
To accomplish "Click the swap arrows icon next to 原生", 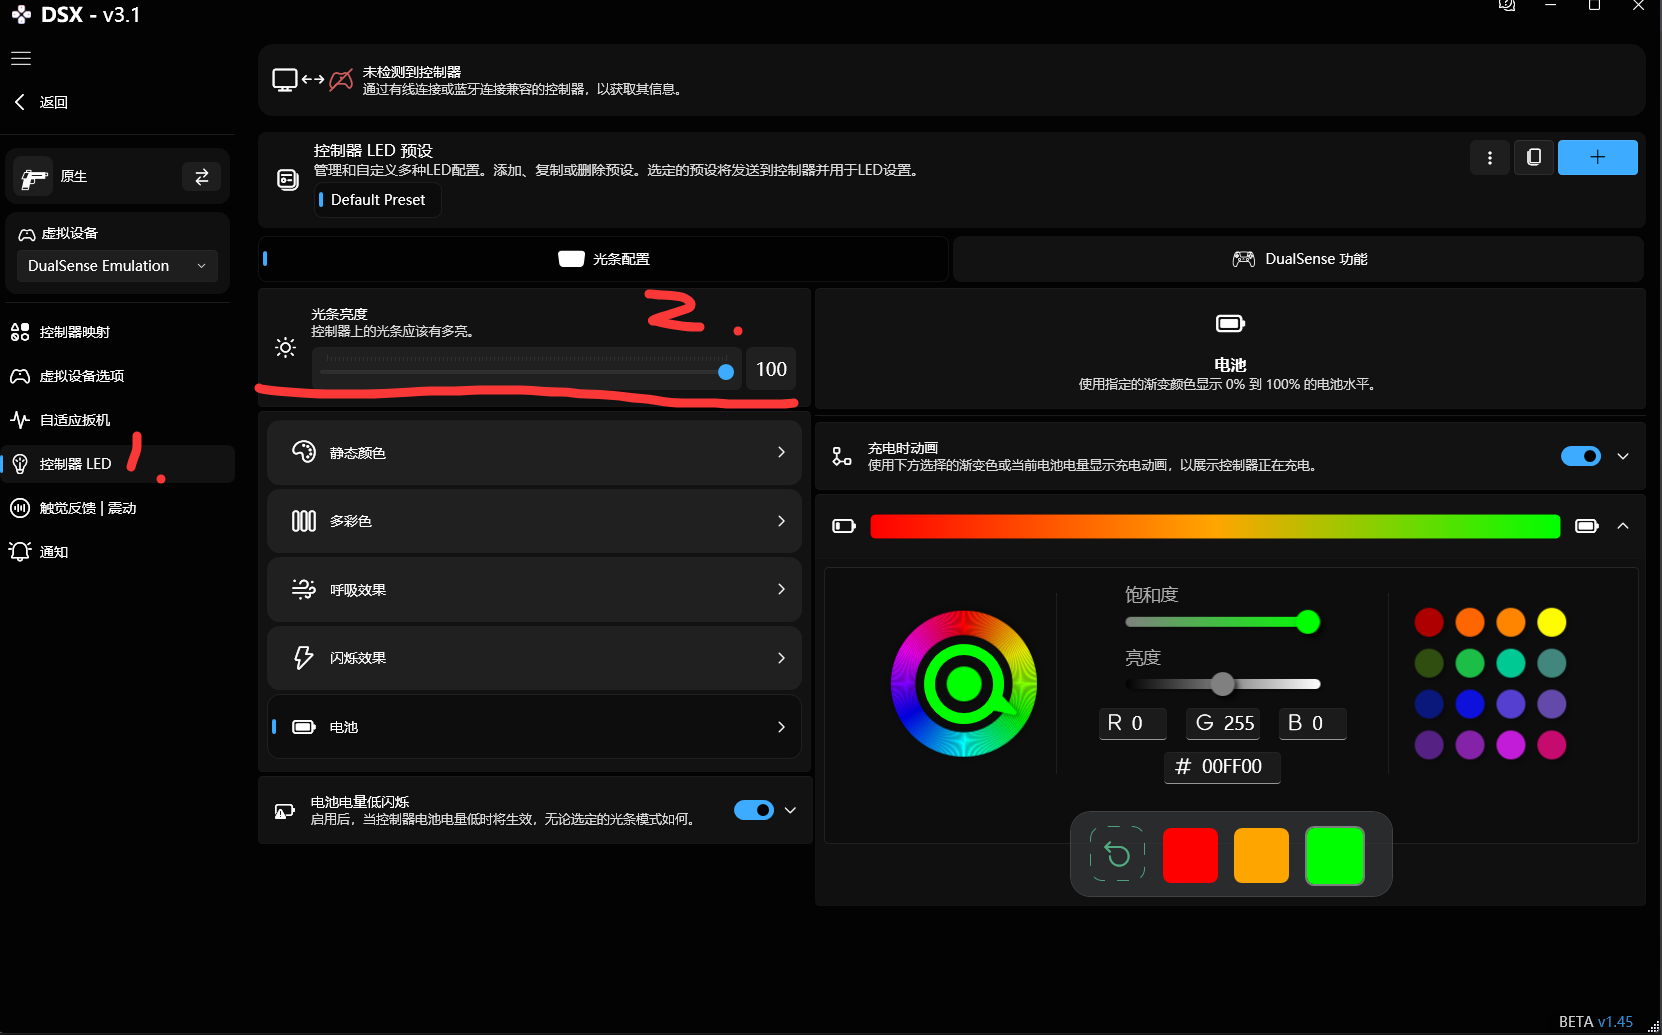I will (x=202, y=177).
